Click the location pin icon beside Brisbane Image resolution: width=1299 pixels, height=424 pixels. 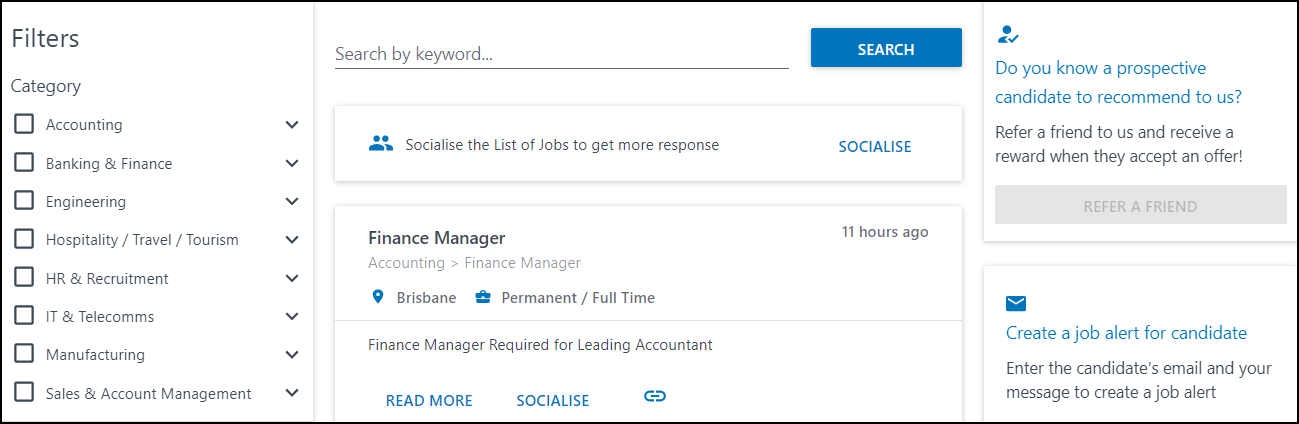pos(378,297)
